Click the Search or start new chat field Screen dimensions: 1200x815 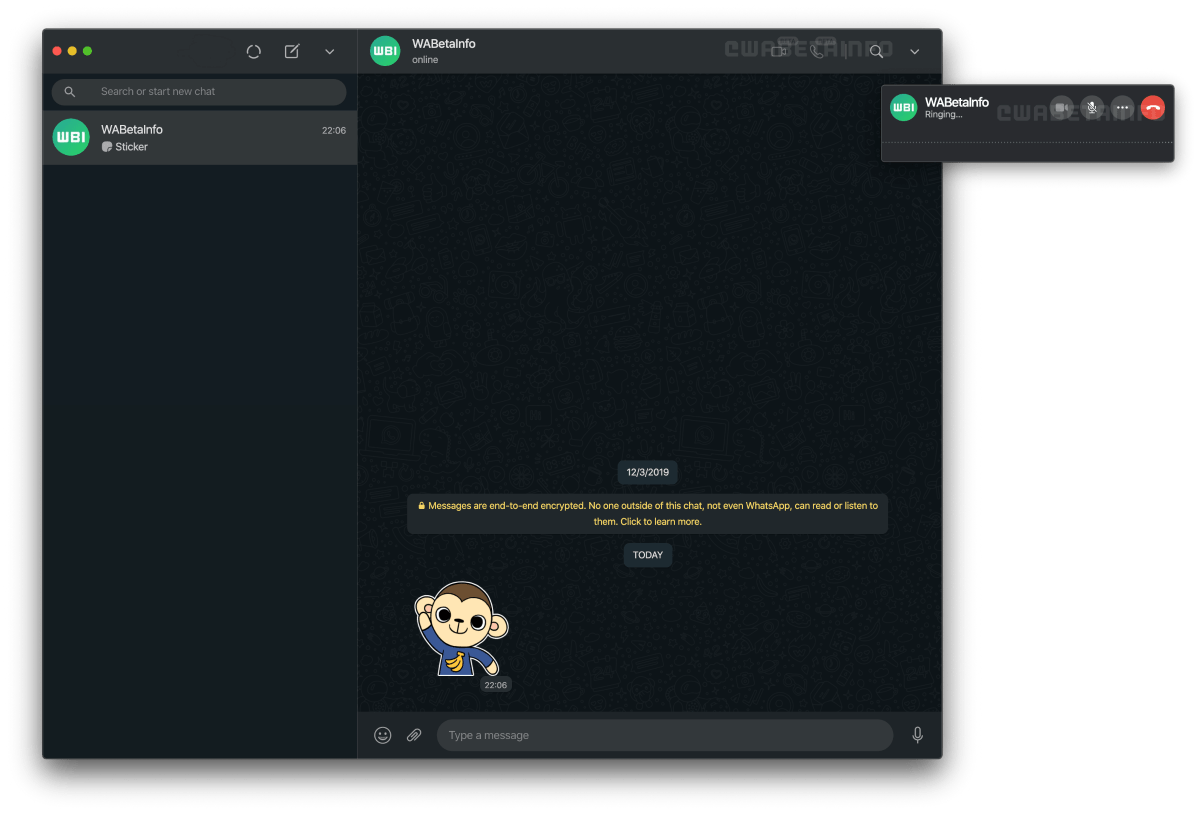click(x=199, y=92)
